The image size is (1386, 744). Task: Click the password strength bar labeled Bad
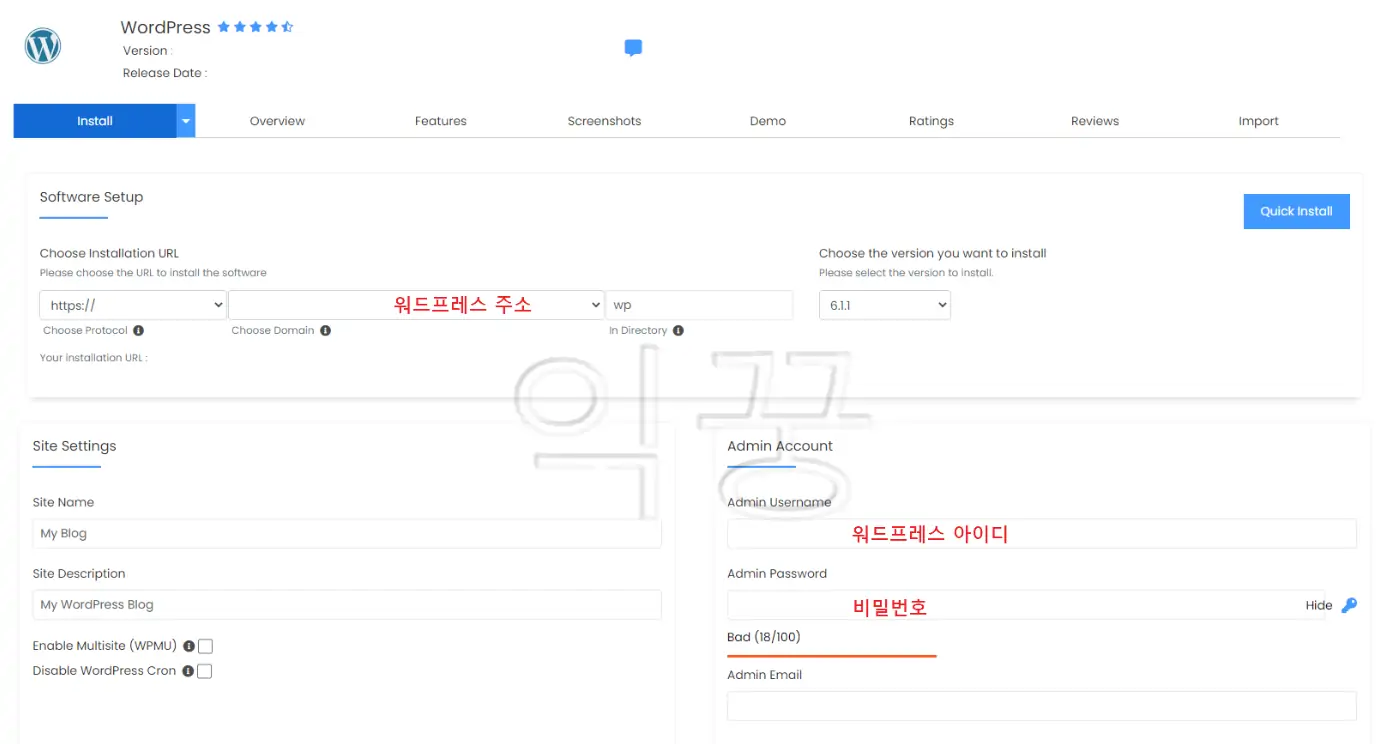(831, 655)
